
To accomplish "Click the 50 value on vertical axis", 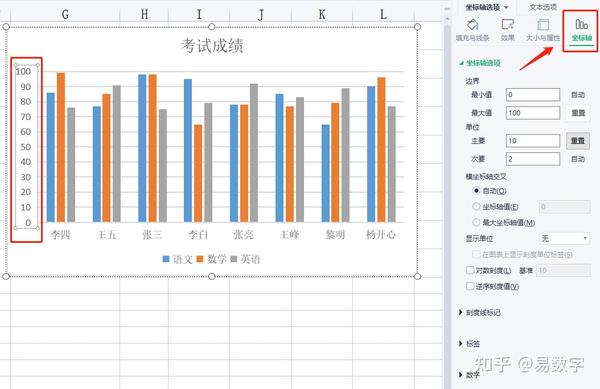I will tap(26, 147).
